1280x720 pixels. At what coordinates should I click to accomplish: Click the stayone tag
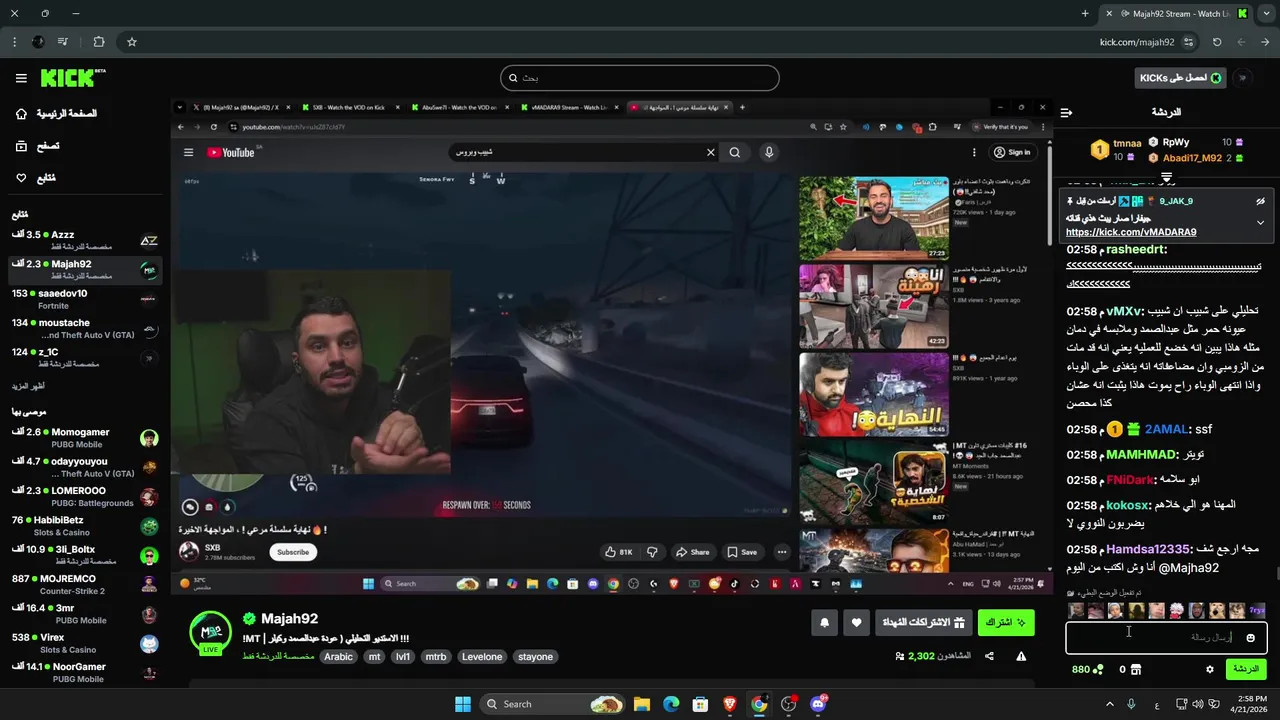(535, 657)
